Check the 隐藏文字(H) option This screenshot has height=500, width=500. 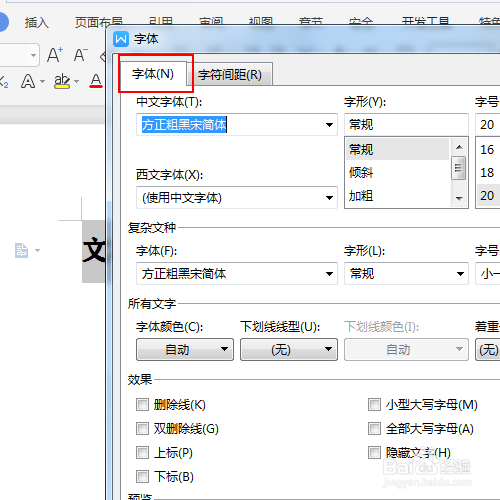tap(374, 453)
